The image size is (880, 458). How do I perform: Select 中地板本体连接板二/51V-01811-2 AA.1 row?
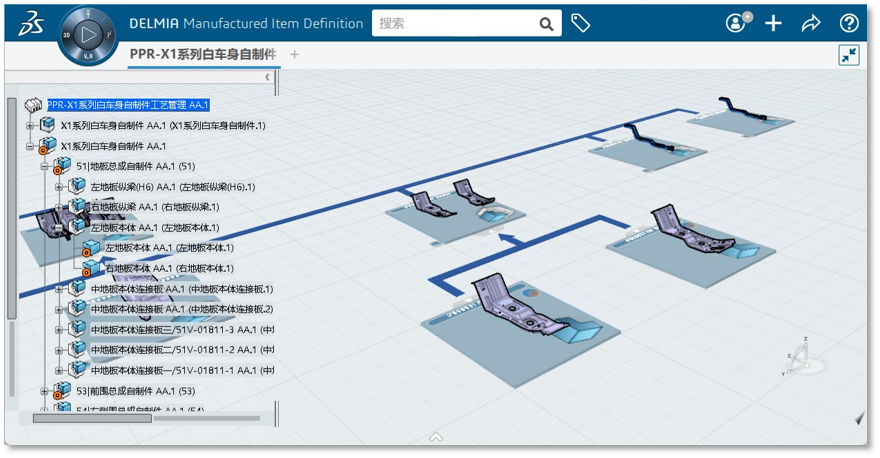[182, 350]
